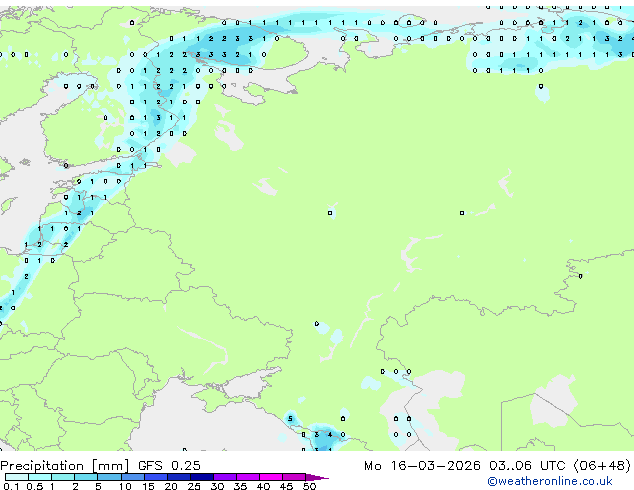Click the 10–15 mm blue legend swatch

133,477
